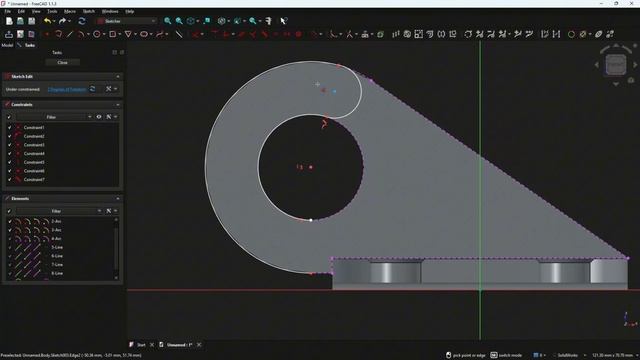The width and height of the screenshot is (640, 360).
Task: Click the Open file icon
Action: click(x=20, y=21)
